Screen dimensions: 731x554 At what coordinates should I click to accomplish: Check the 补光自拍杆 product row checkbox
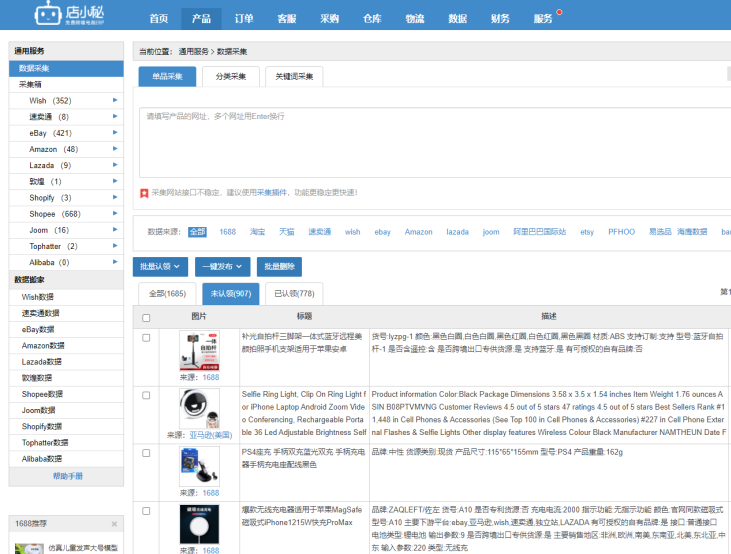[146, 338]
